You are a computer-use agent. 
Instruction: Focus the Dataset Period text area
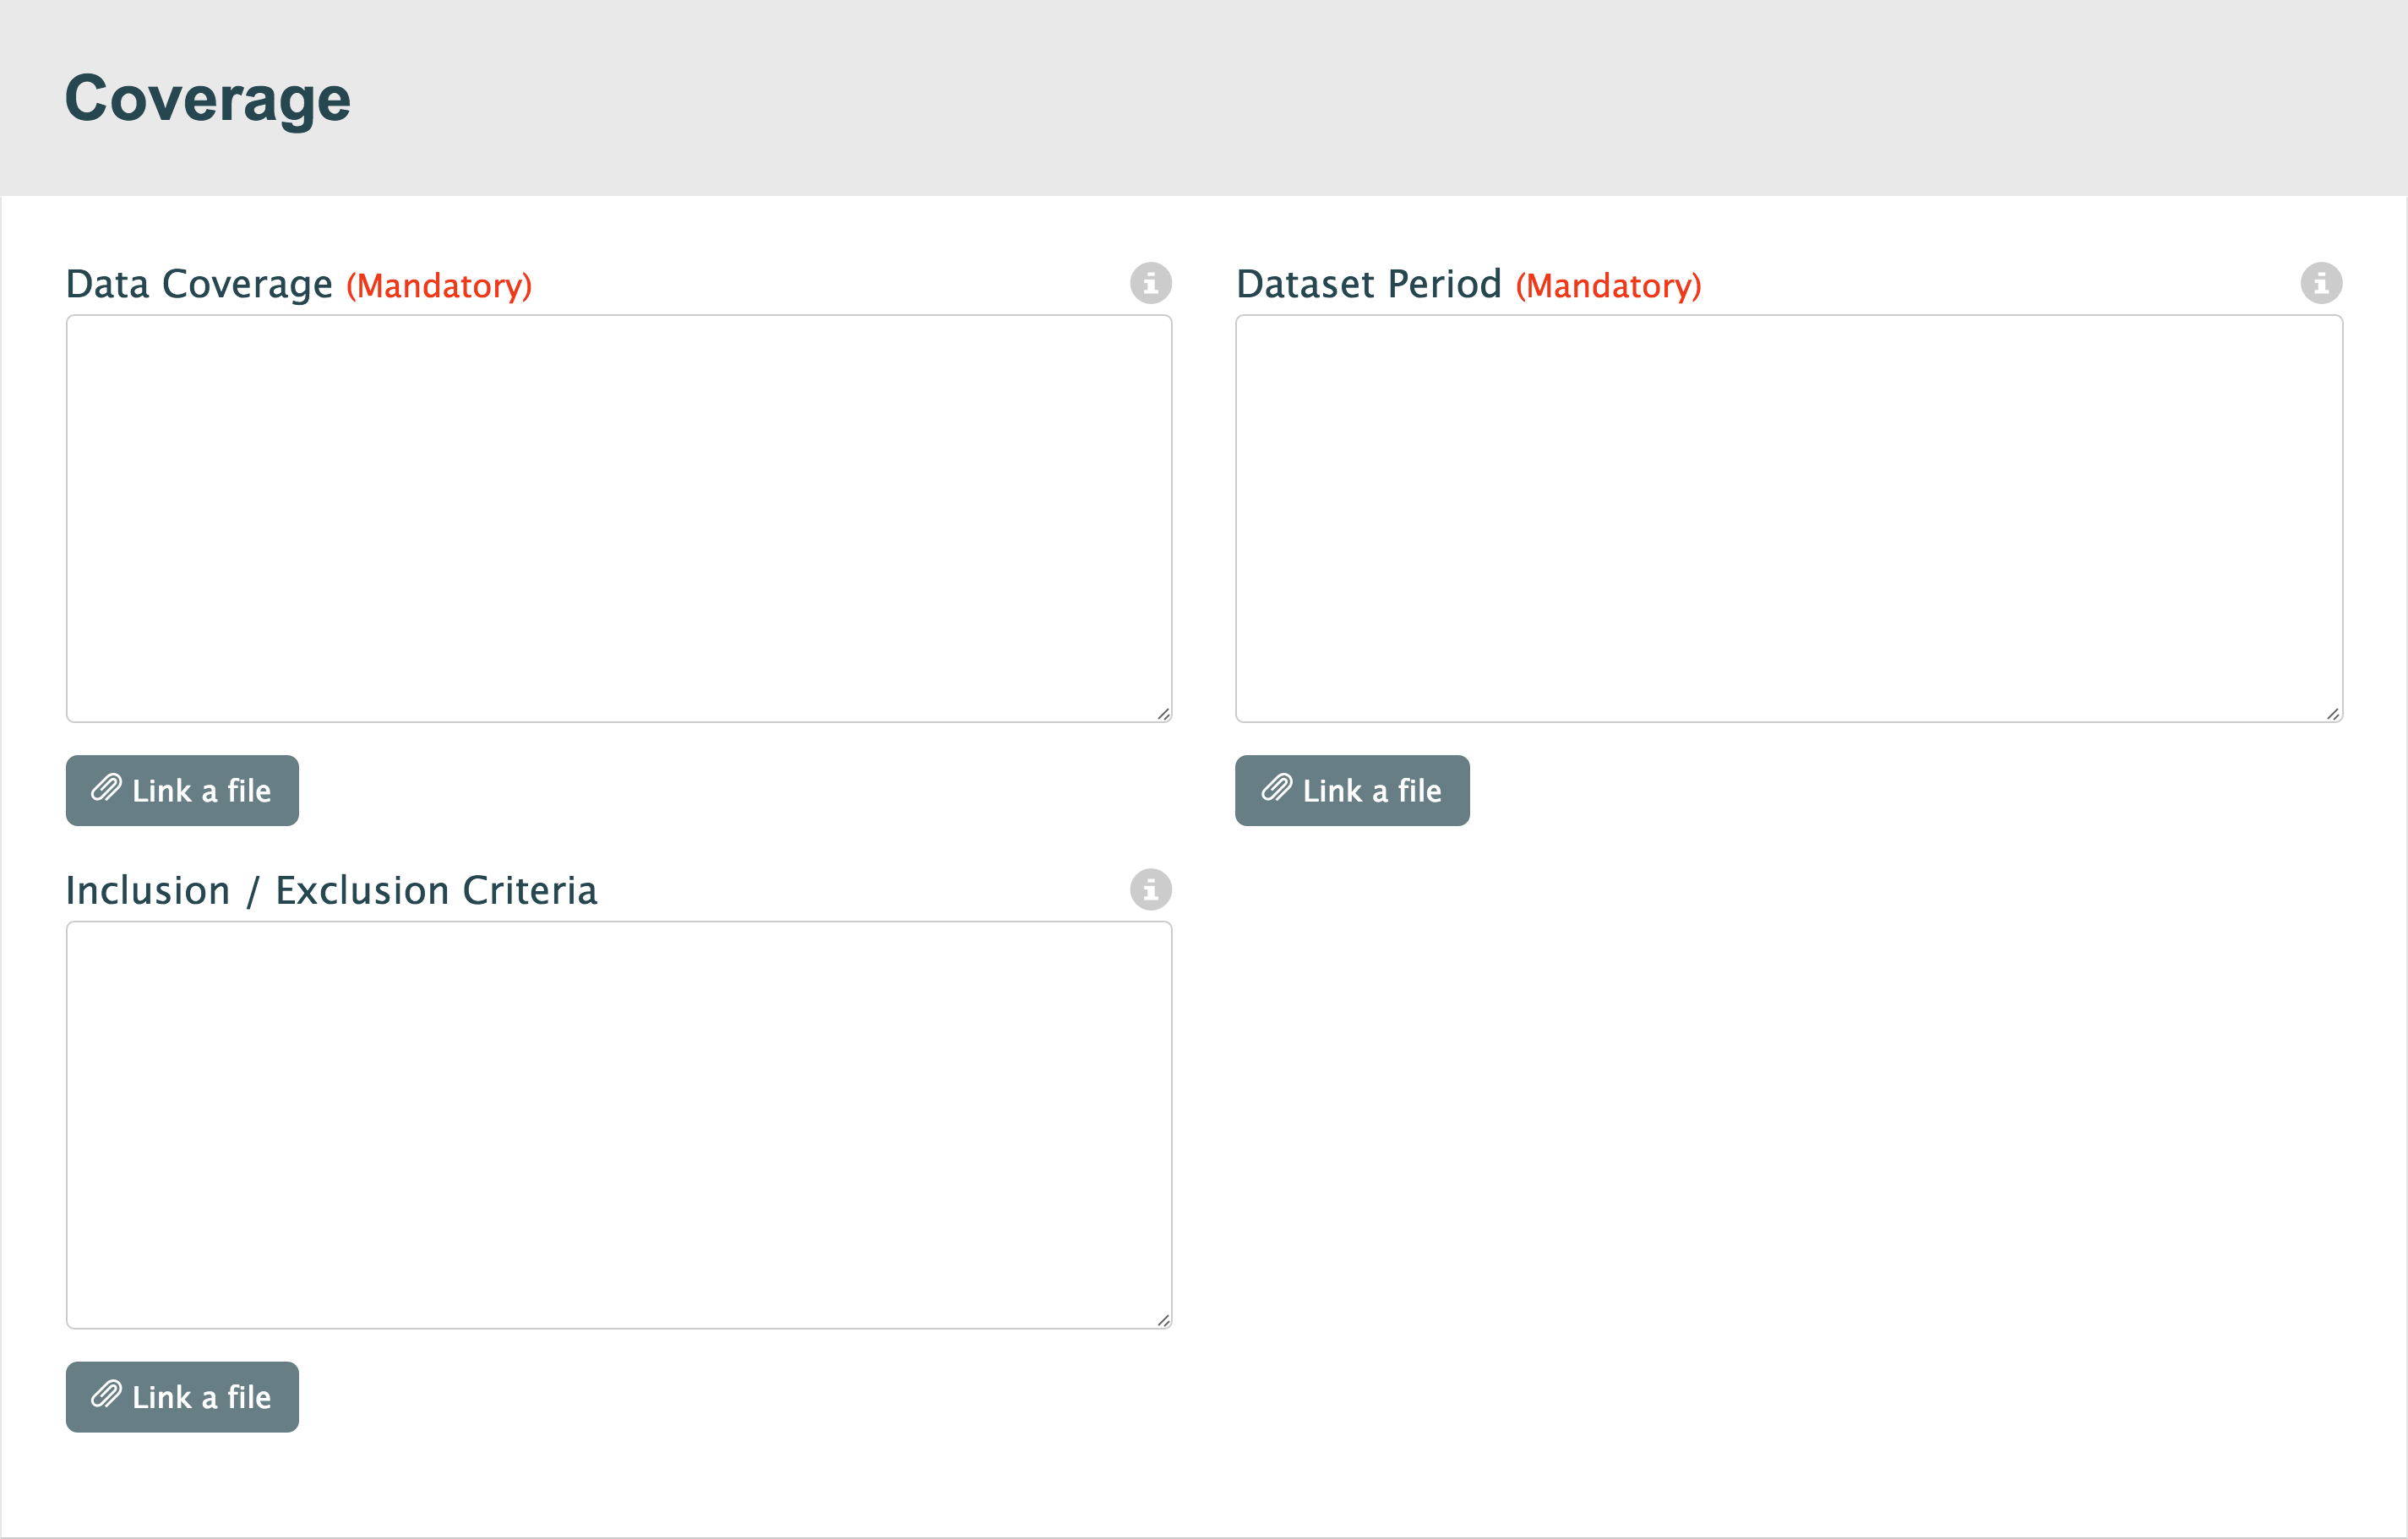1788,518
